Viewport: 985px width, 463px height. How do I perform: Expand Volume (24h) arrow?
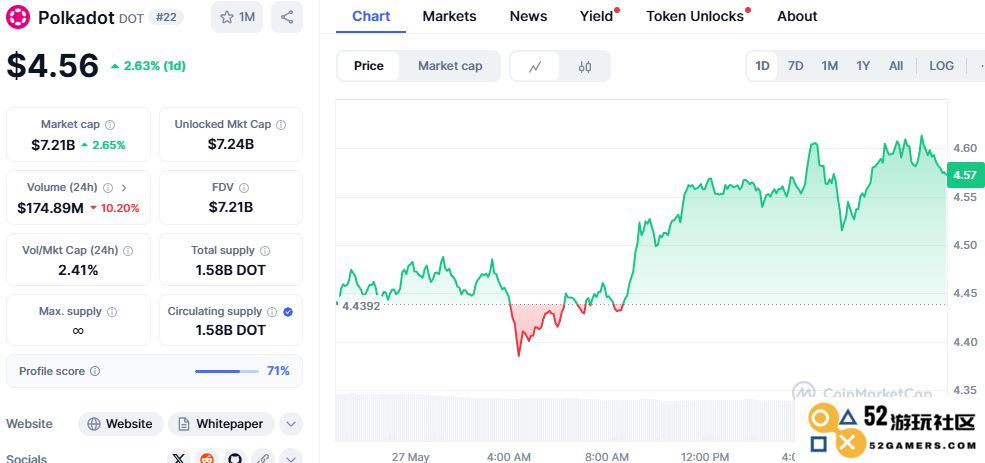tap(124, 187)
